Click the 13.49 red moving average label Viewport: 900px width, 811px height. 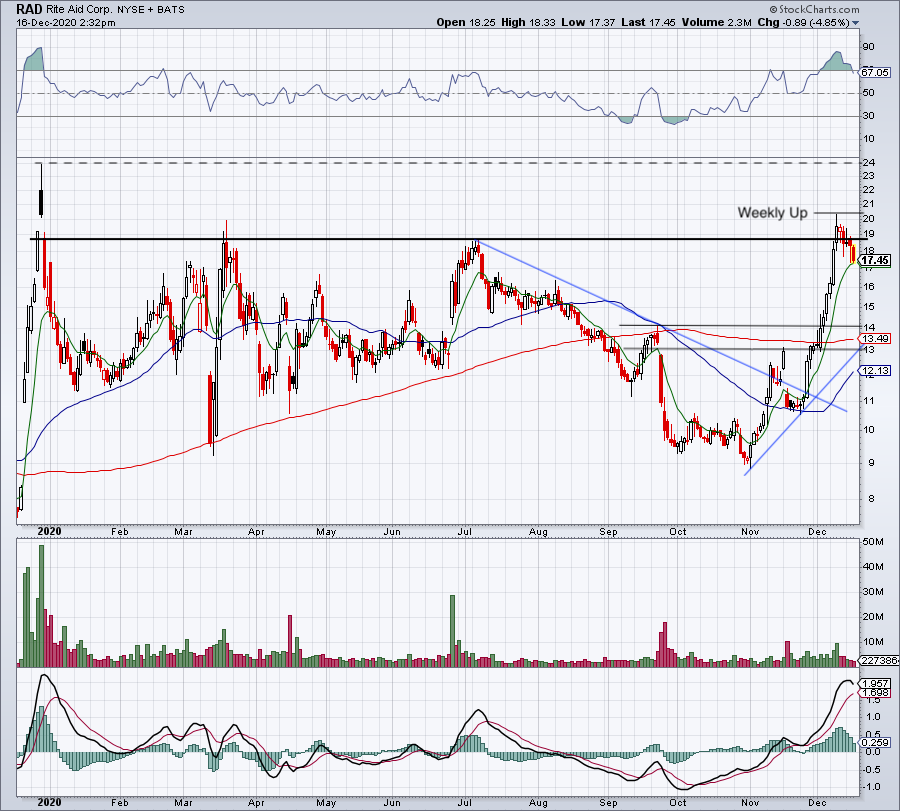875,338
